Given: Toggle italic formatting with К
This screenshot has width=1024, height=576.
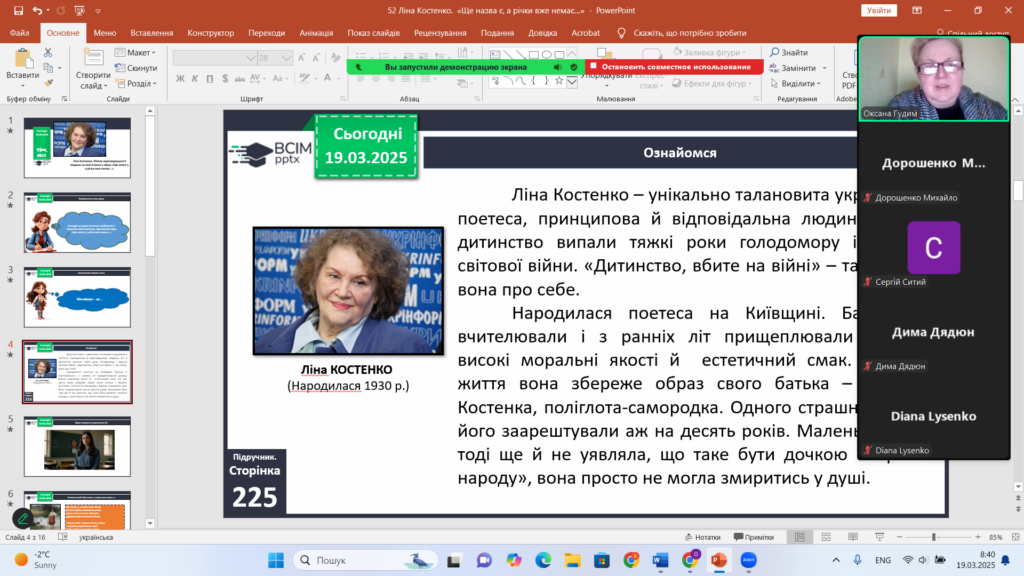Looking at the screenshot, I should (x=195, y=79).
